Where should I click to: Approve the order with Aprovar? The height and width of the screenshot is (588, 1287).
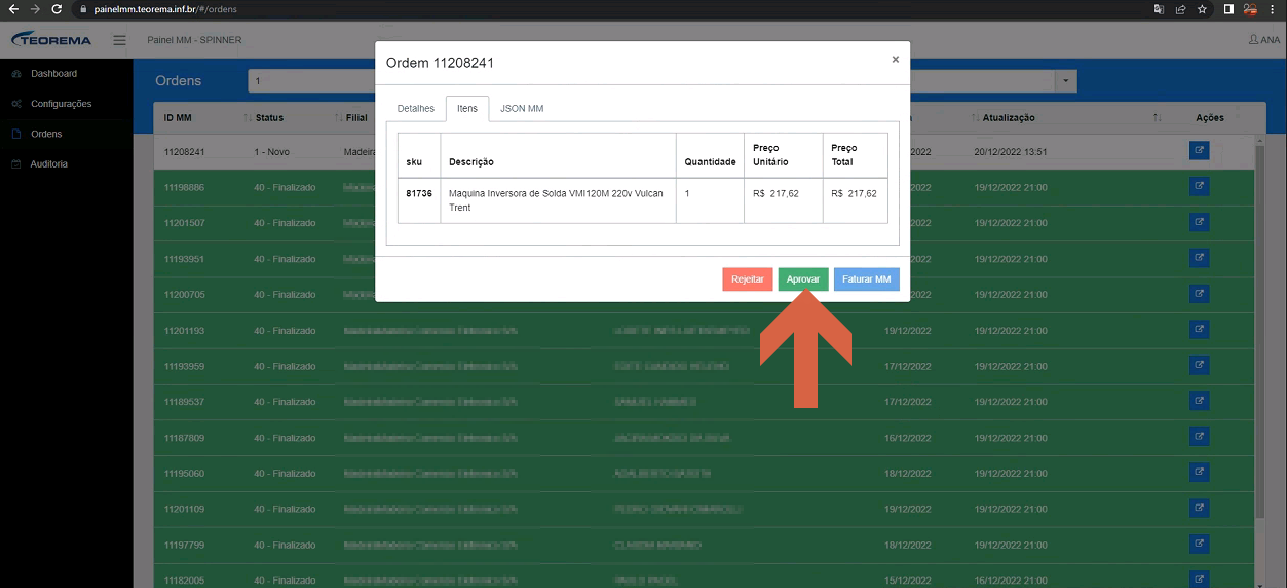point(803,280)
